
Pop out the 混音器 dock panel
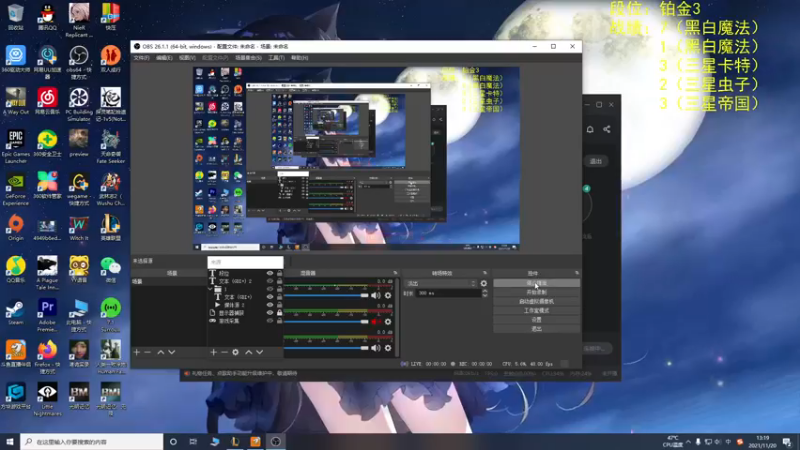(395, 273)
